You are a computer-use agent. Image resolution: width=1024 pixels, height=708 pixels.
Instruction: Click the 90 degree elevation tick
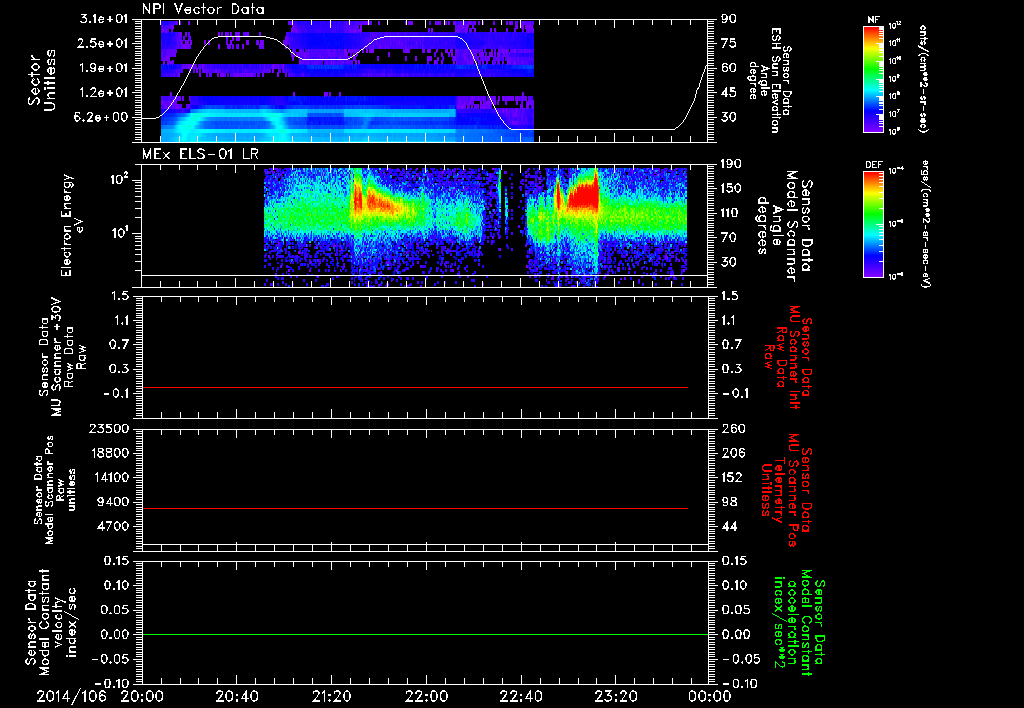pyautogui.click(x=729, y=19)
